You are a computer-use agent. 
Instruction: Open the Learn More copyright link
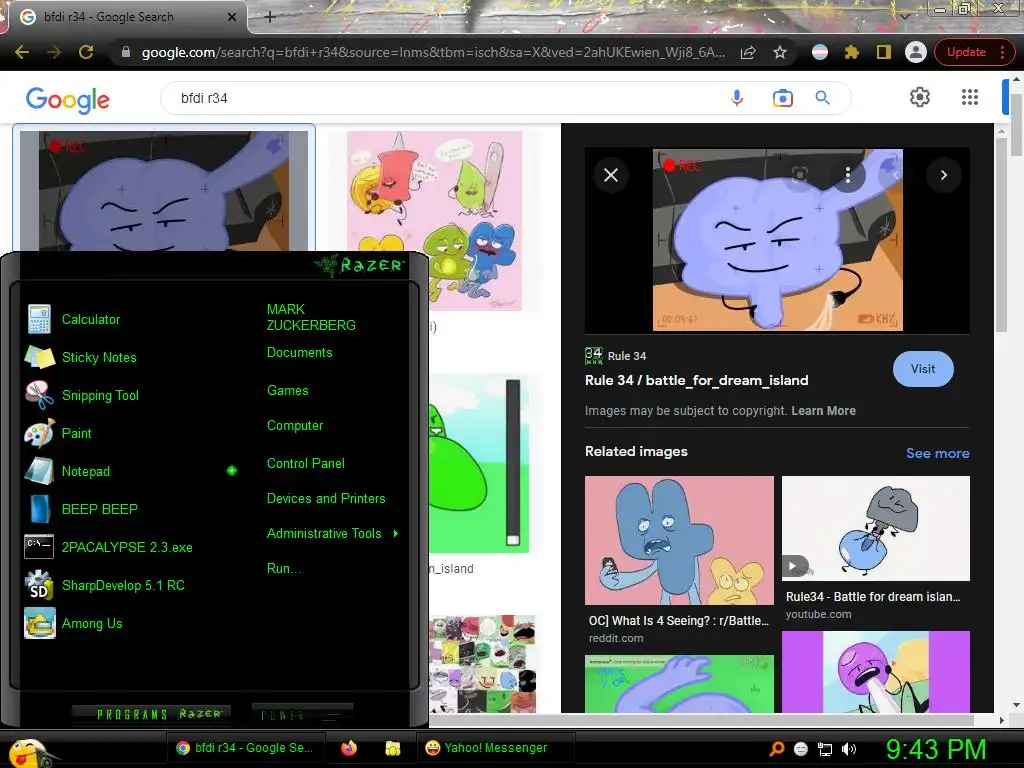tap(824, 411)
